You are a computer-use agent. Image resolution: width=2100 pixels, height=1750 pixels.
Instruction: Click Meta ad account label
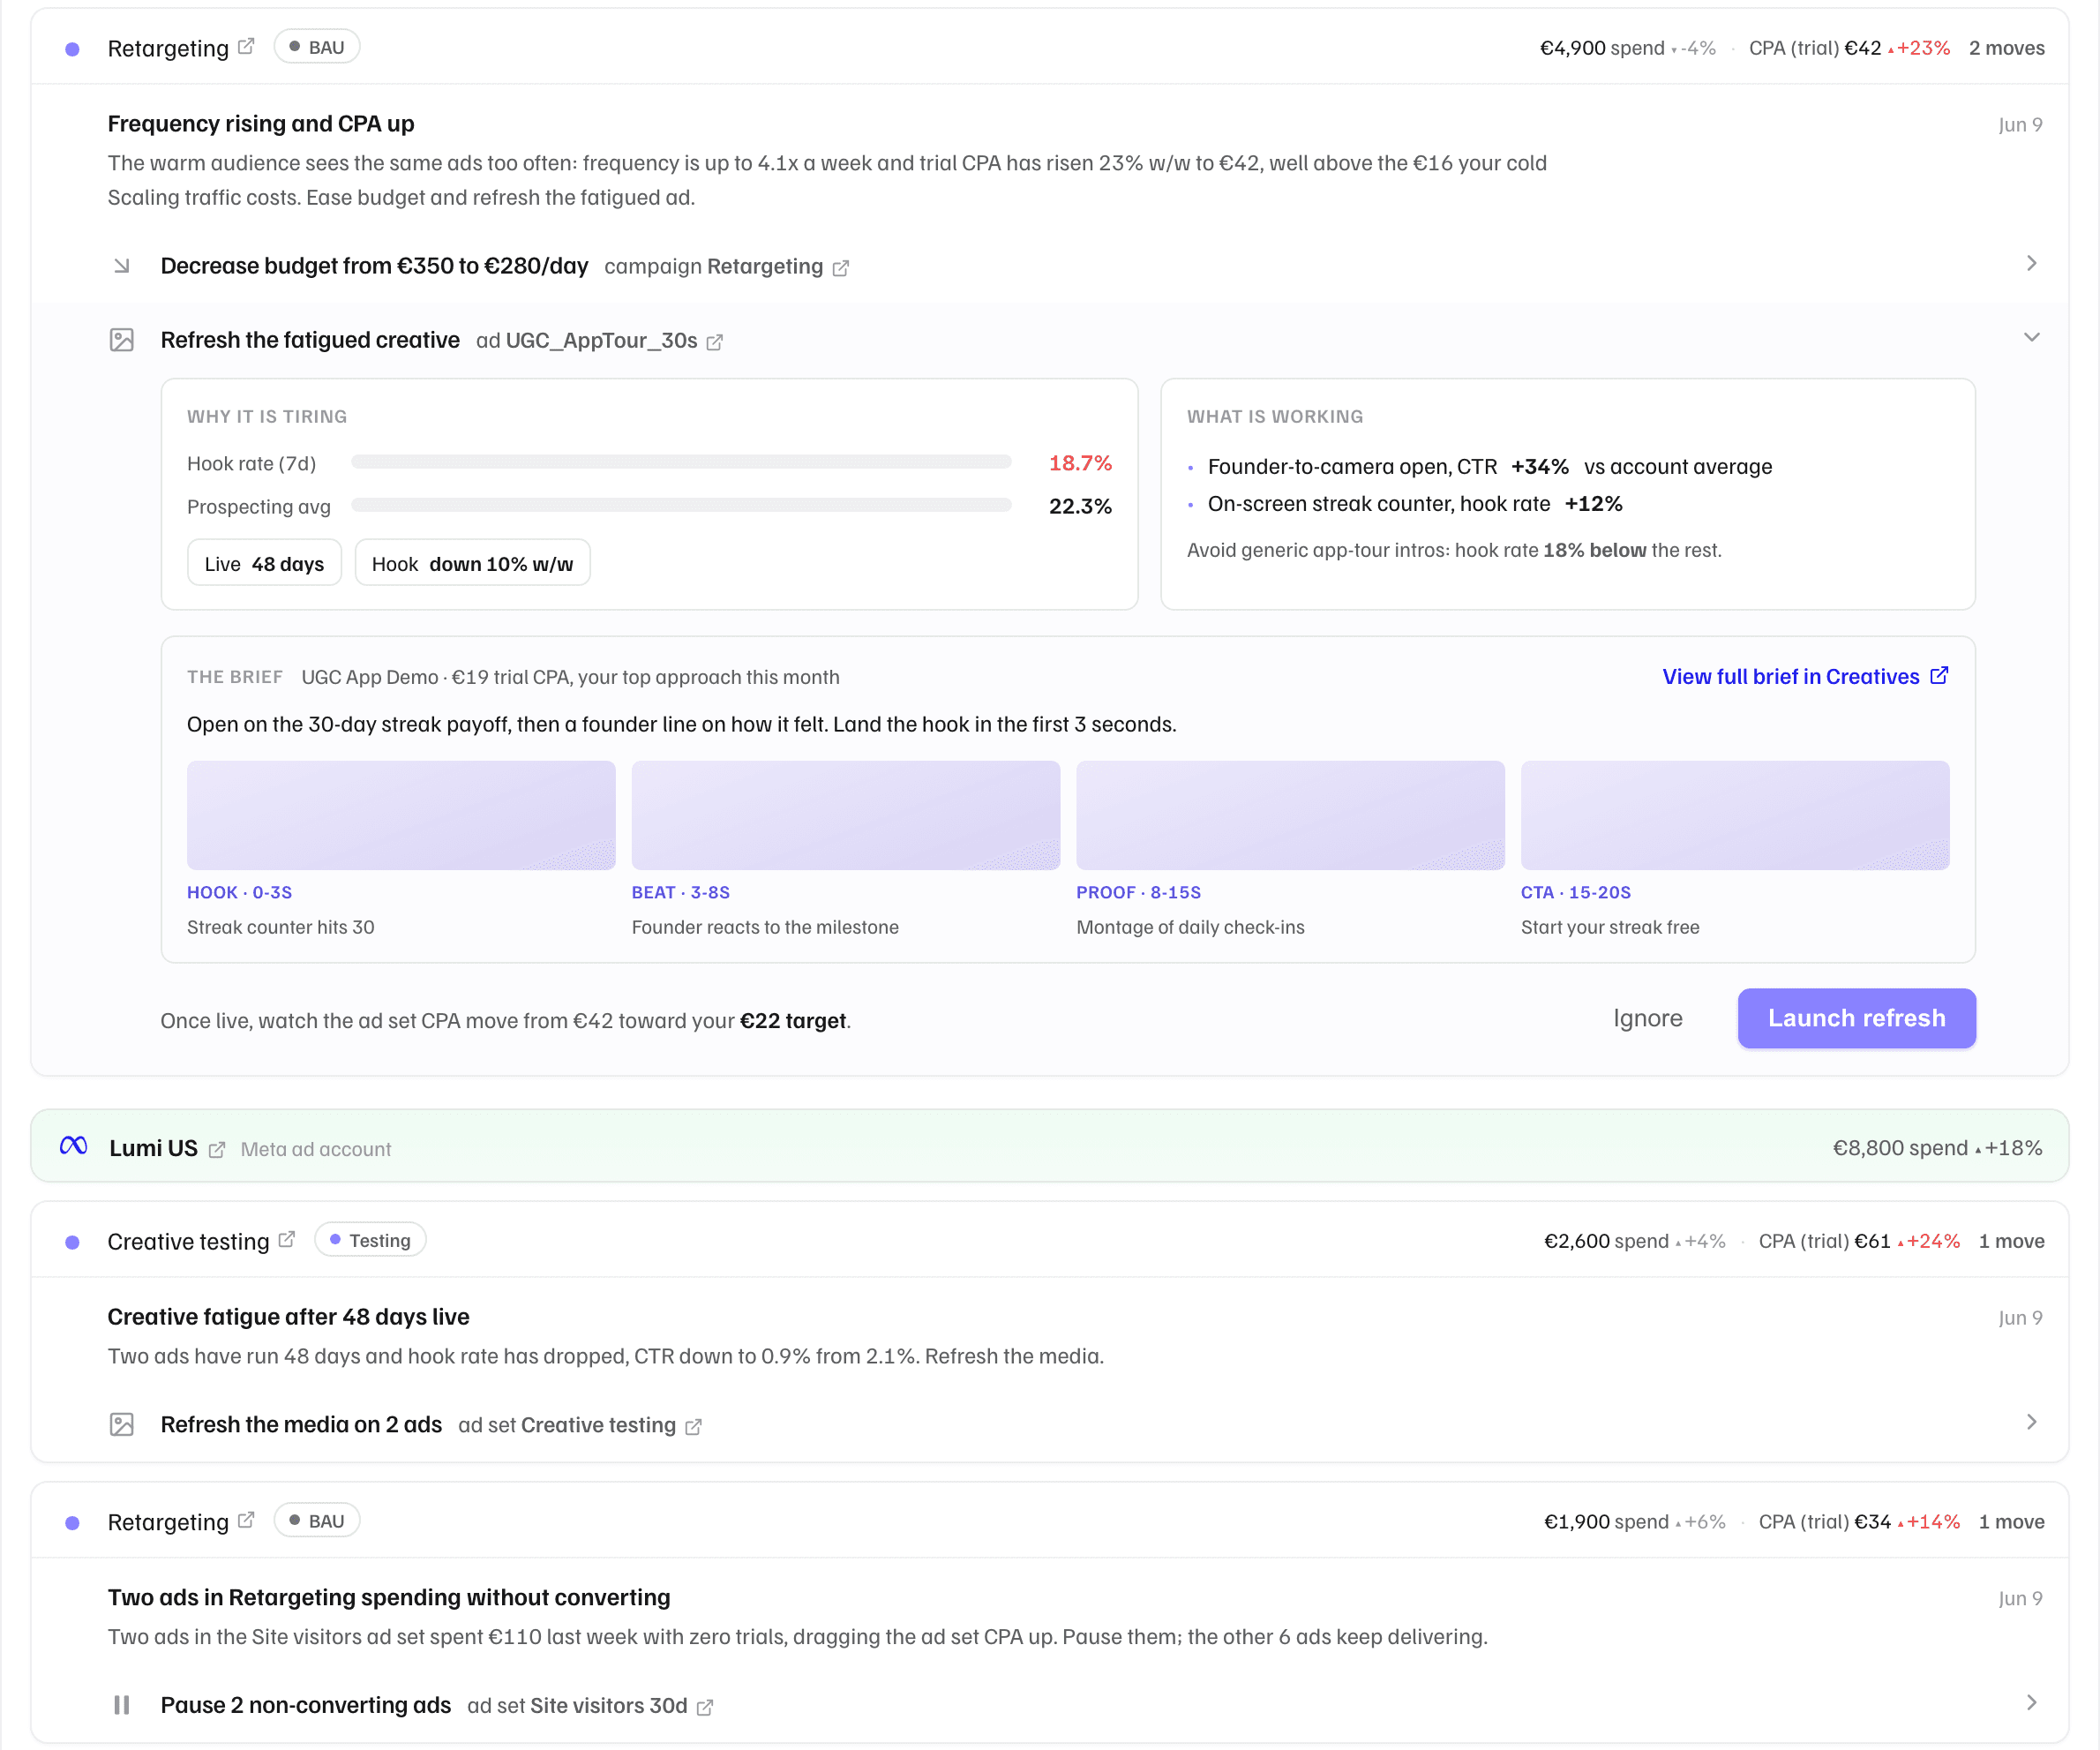tap(316, 1149)
